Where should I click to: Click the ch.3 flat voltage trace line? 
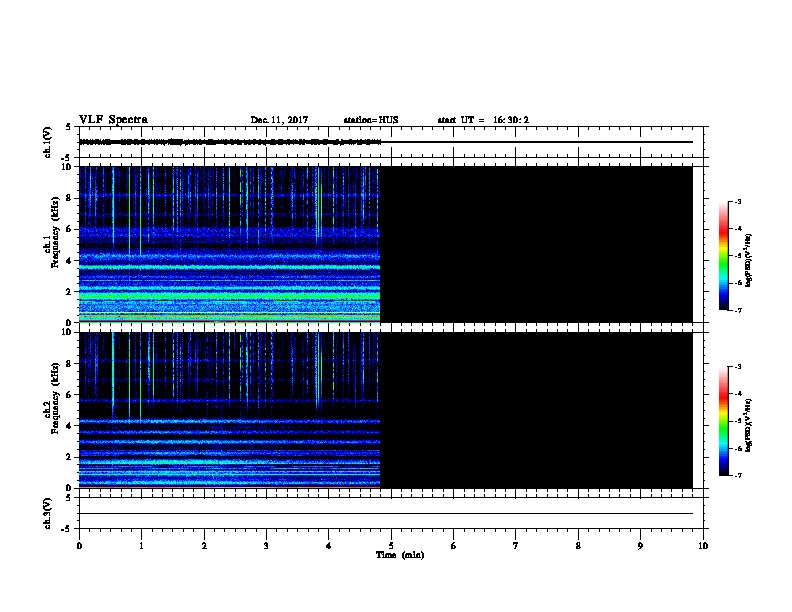pos(386,514)
